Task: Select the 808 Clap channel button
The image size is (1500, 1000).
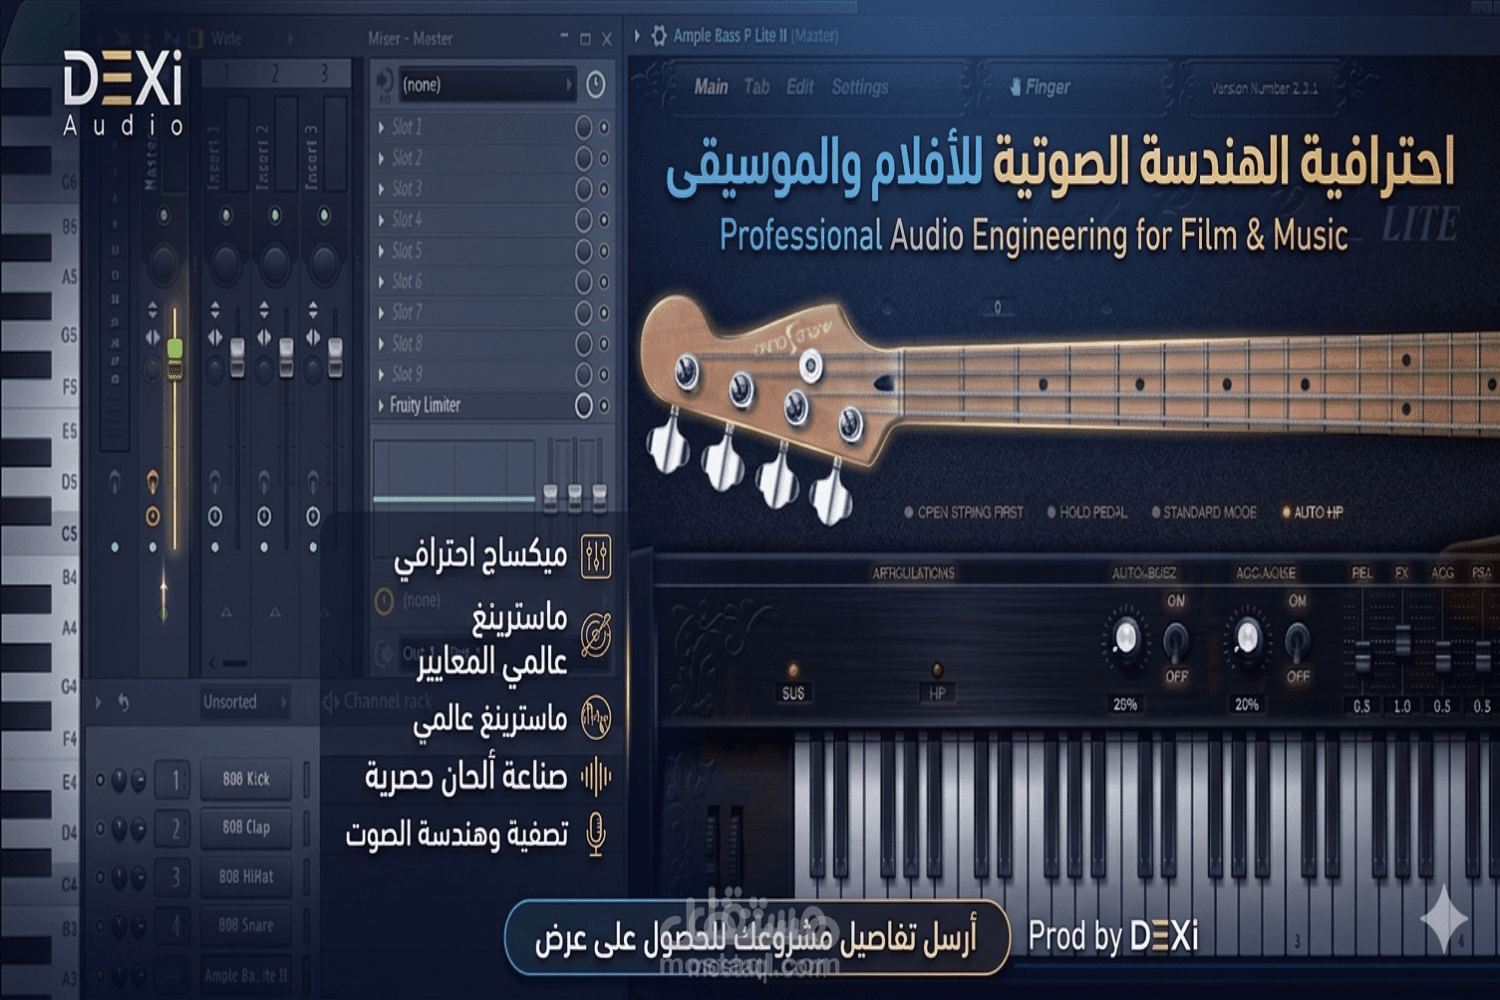Action: point(246,828)
